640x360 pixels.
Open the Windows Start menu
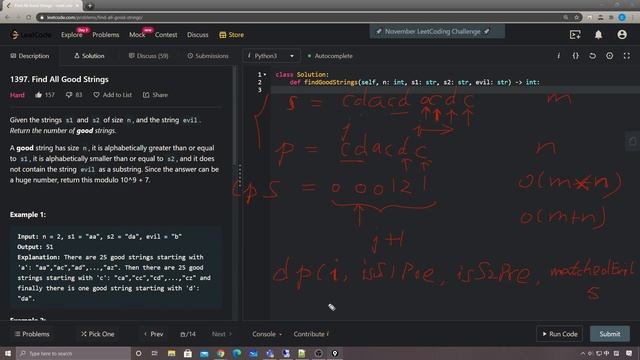7,353
